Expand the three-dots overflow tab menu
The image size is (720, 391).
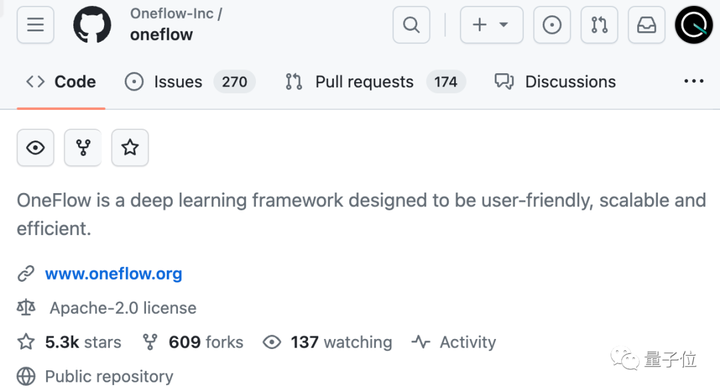pos(693,81)
